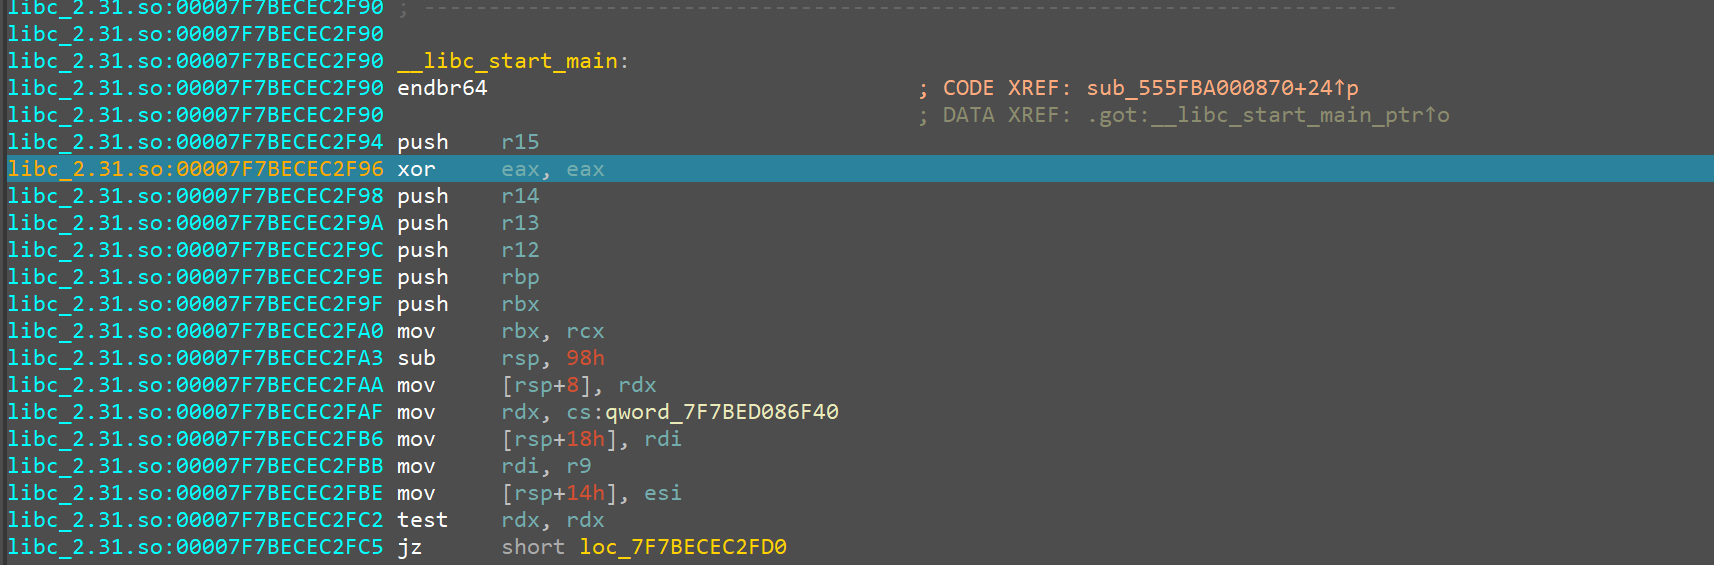This screenshot has height=565, width=1714.
Task: Select the 98h immediate value
Action: tap(585, 358)
